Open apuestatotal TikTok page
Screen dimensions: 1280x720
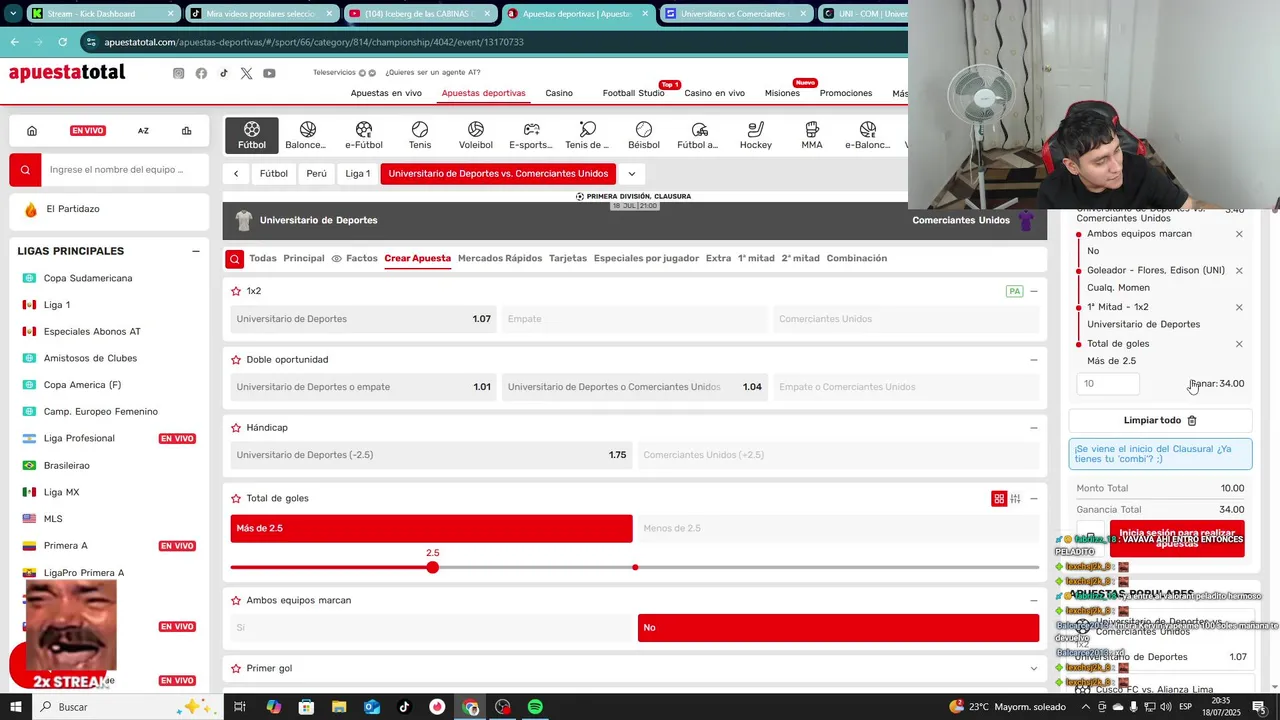pos(224,73)
